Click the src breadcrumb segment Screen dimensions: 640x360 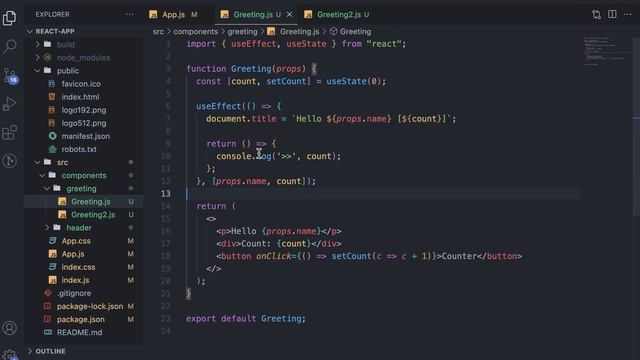(158, 31)
